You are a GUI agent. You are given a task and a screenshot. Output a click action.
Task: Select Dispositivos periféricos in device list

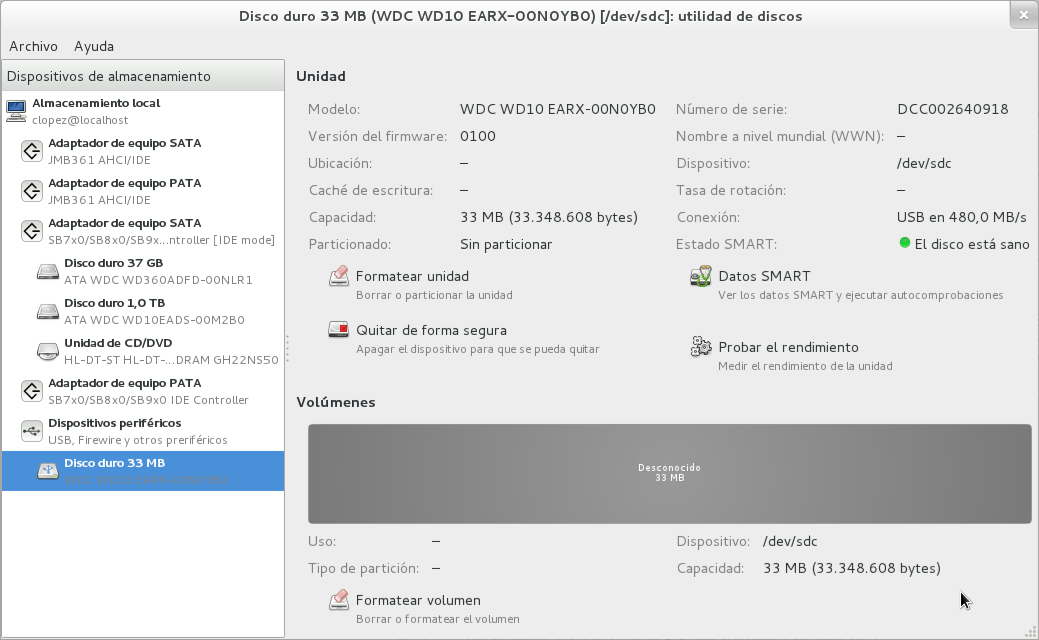click(x=143, y=431)
